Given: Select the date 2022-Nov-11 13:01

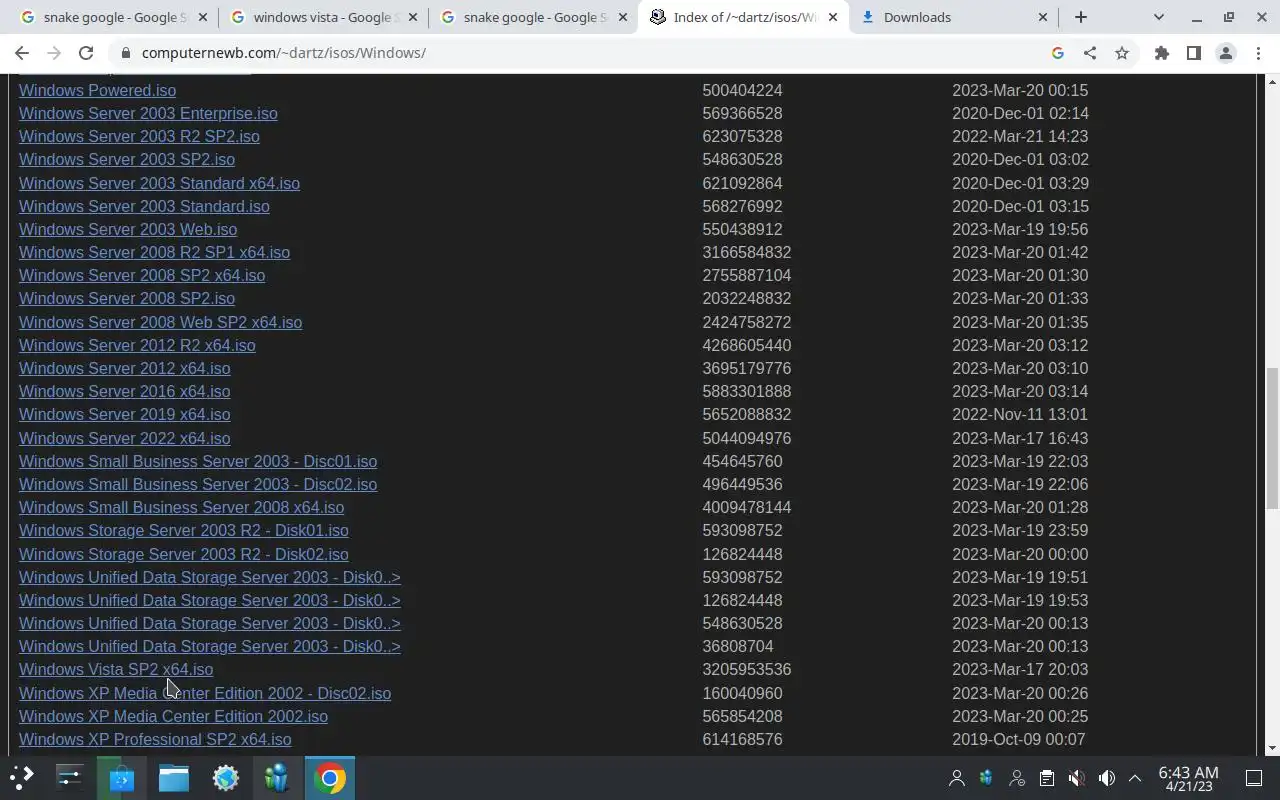Looking at the screenshot, I should coord(1020,414).
